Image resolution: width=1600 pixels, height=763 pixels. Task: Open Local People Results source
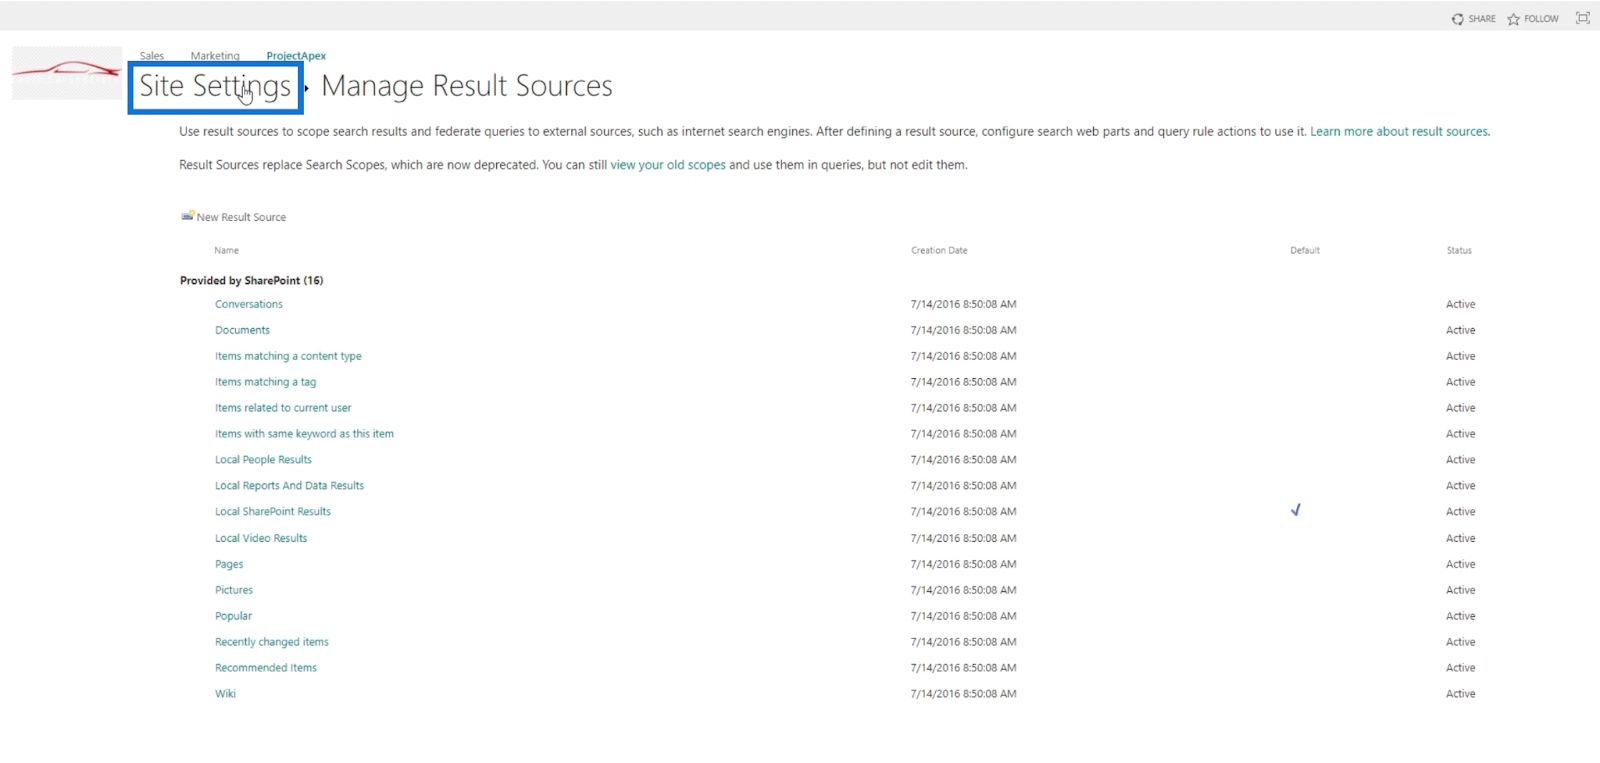[x=263, y=460]
